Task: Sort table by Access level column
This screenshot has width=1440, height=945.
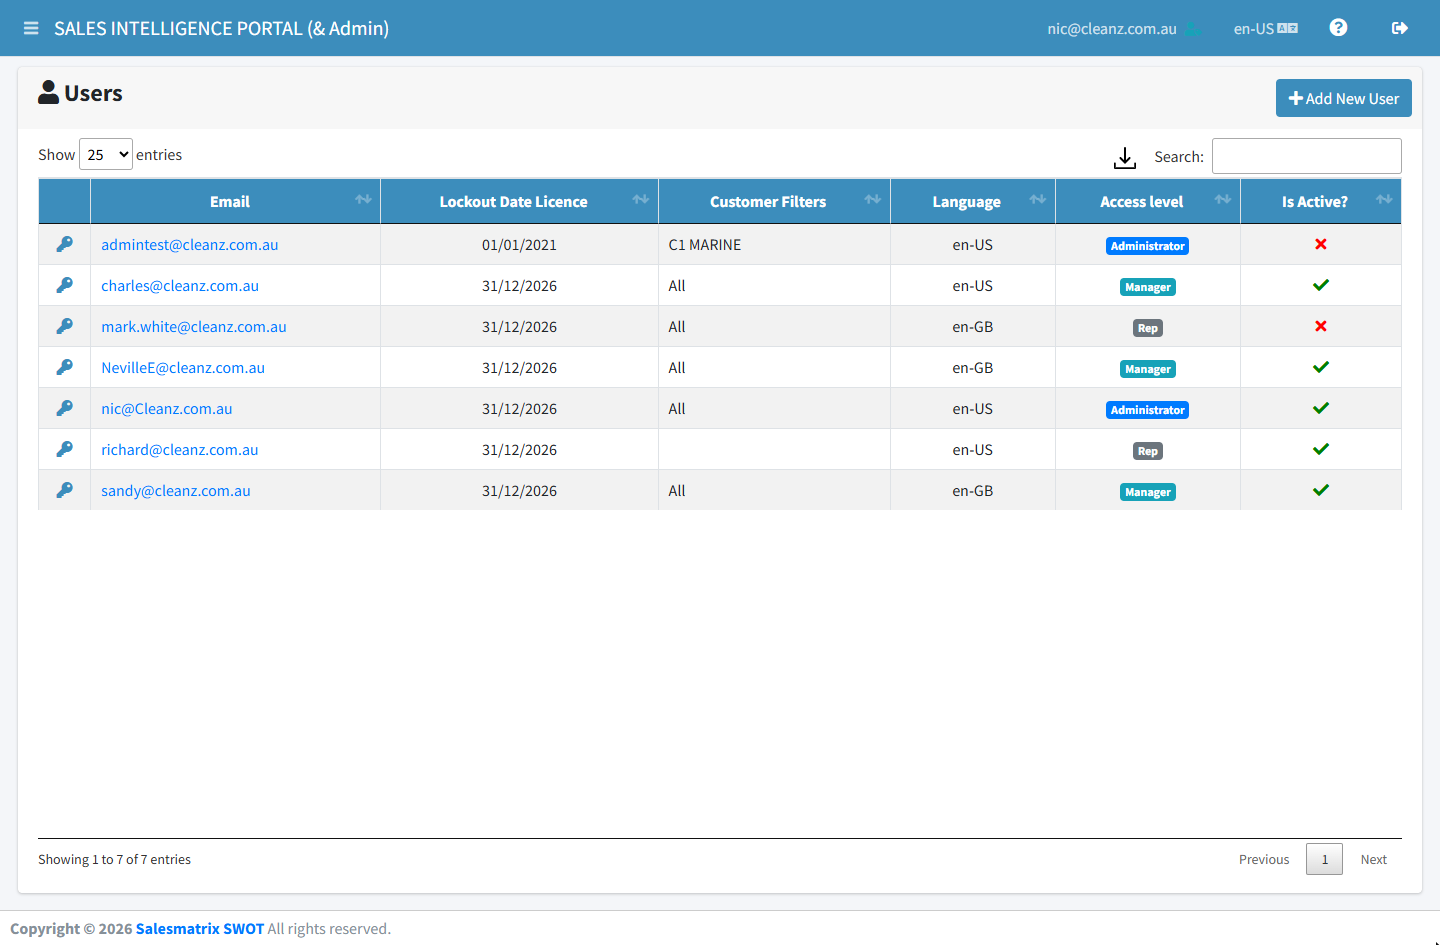Action: [x=1147, y=201]
